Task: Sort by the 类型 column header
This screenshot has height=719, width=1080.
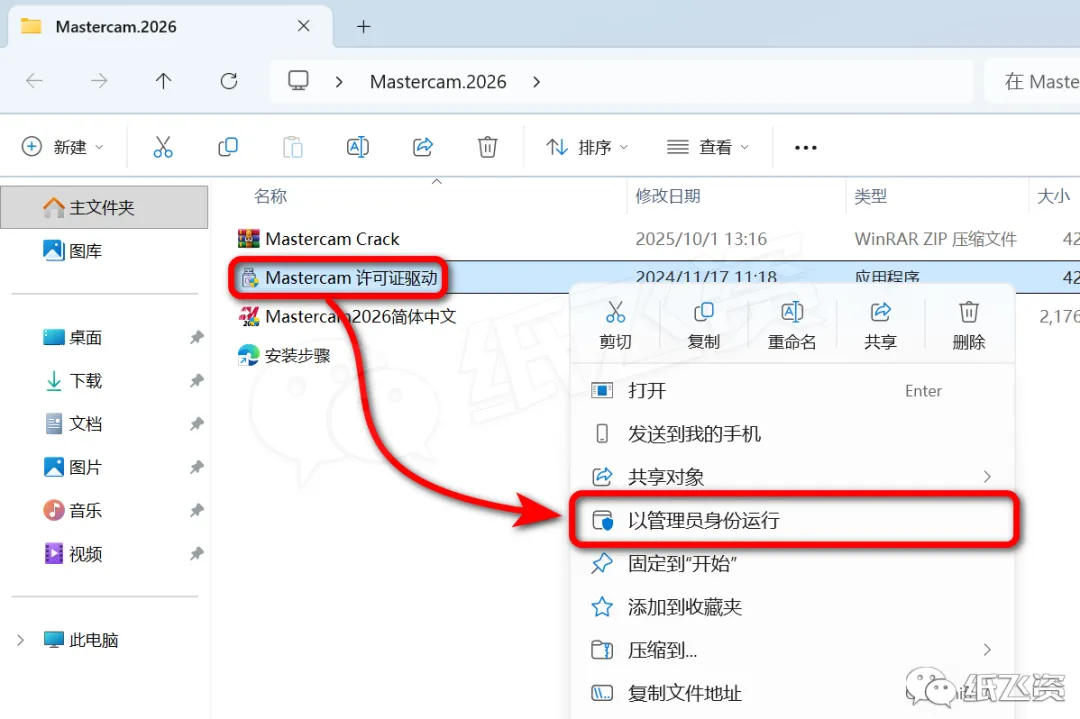Action: coord(871,196)
